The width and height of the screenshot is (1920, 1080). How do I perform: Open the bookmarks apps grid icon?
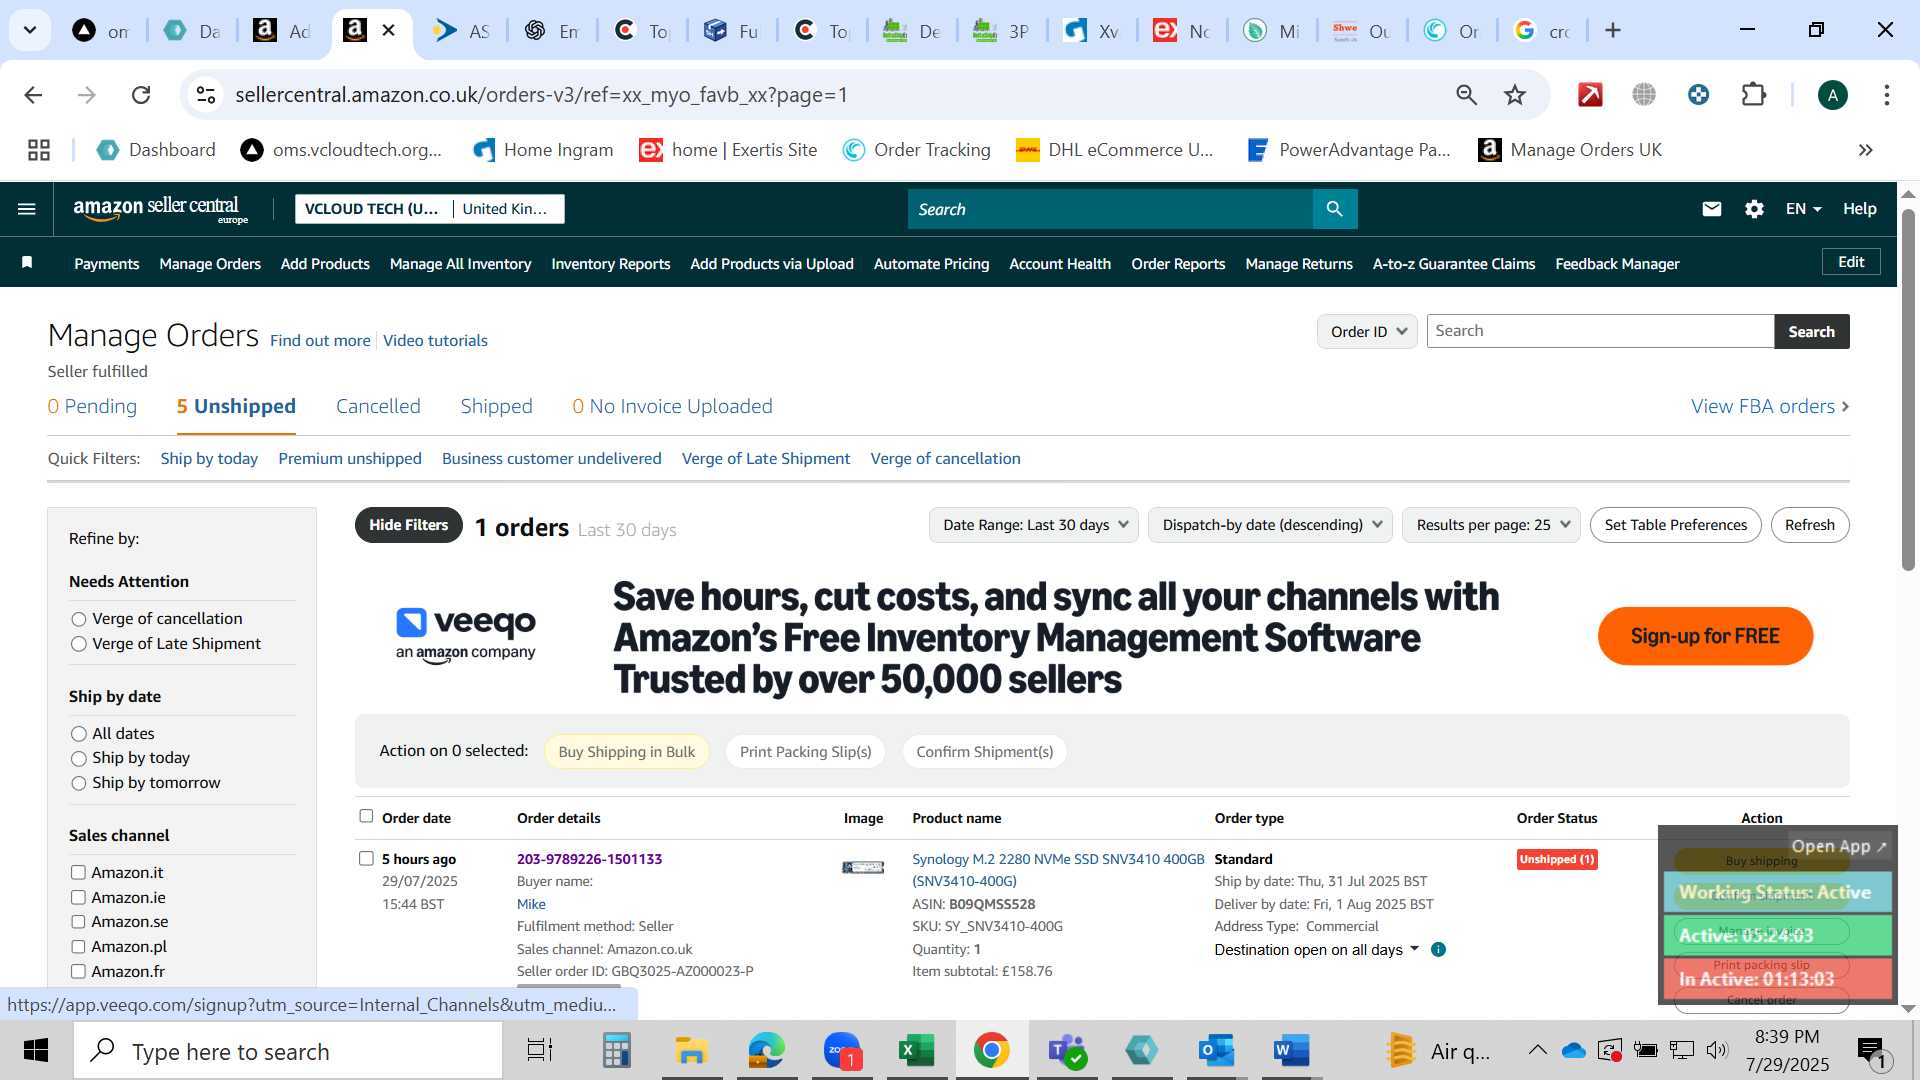(39, 150)
